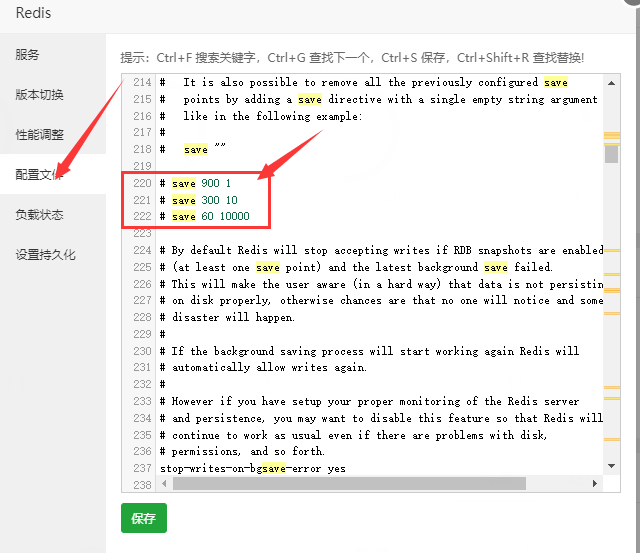Click "continue to work as usual" line
Viewport: 640px width, 553px height.
pyautogui.click(x=353, y=435)
